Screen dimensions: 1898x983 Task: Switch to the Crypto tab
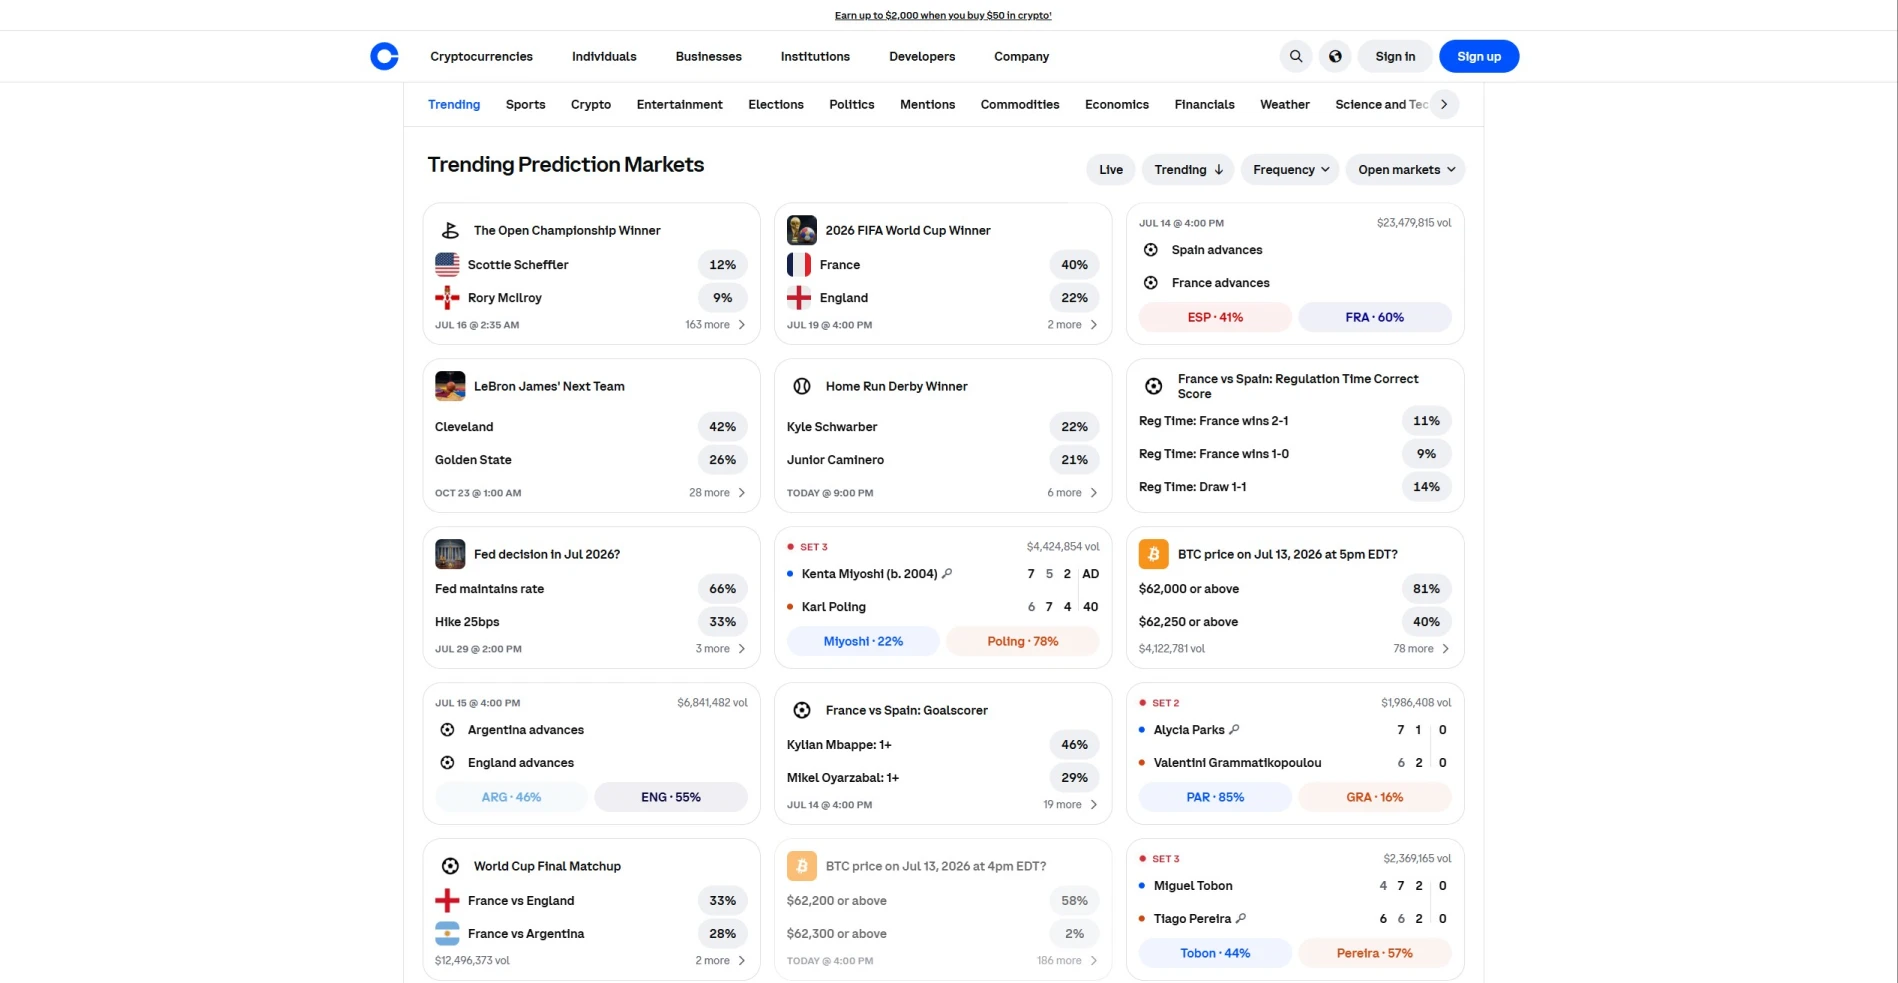[x=591, y=104]
